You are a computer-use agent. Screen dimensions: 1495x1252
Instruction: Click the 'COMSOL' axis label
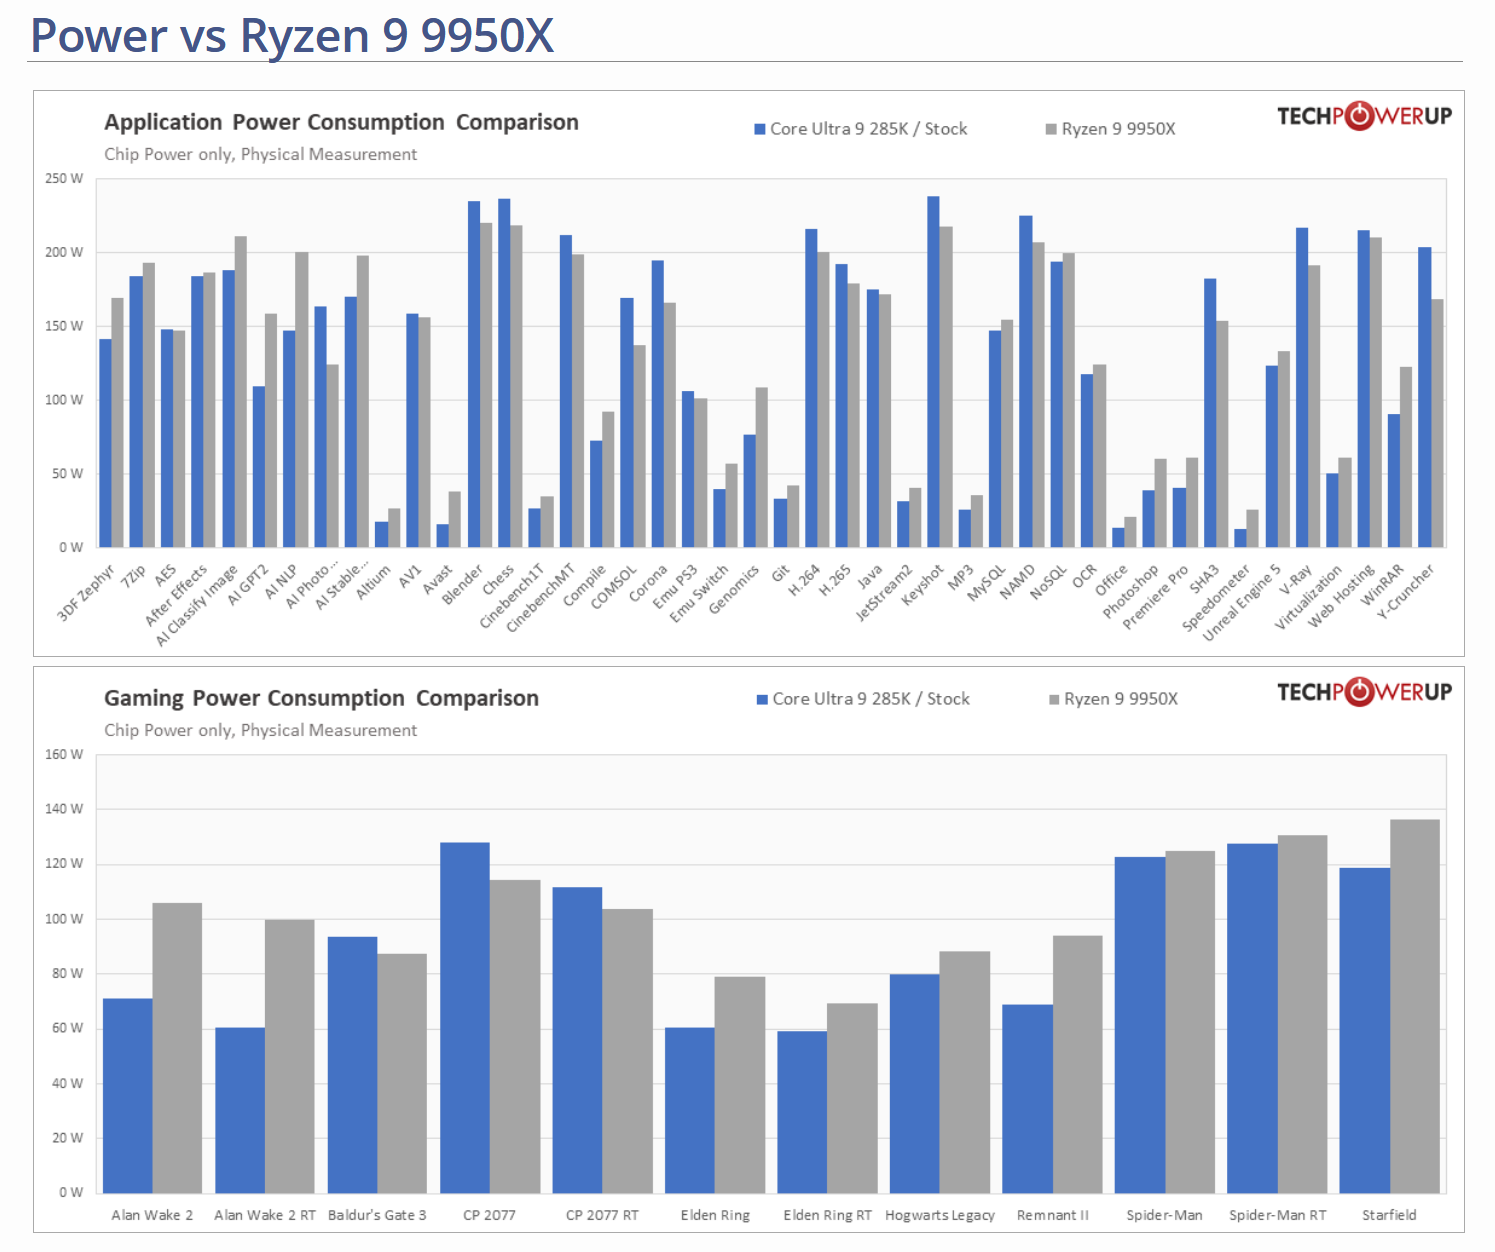(x=613, y=587)
